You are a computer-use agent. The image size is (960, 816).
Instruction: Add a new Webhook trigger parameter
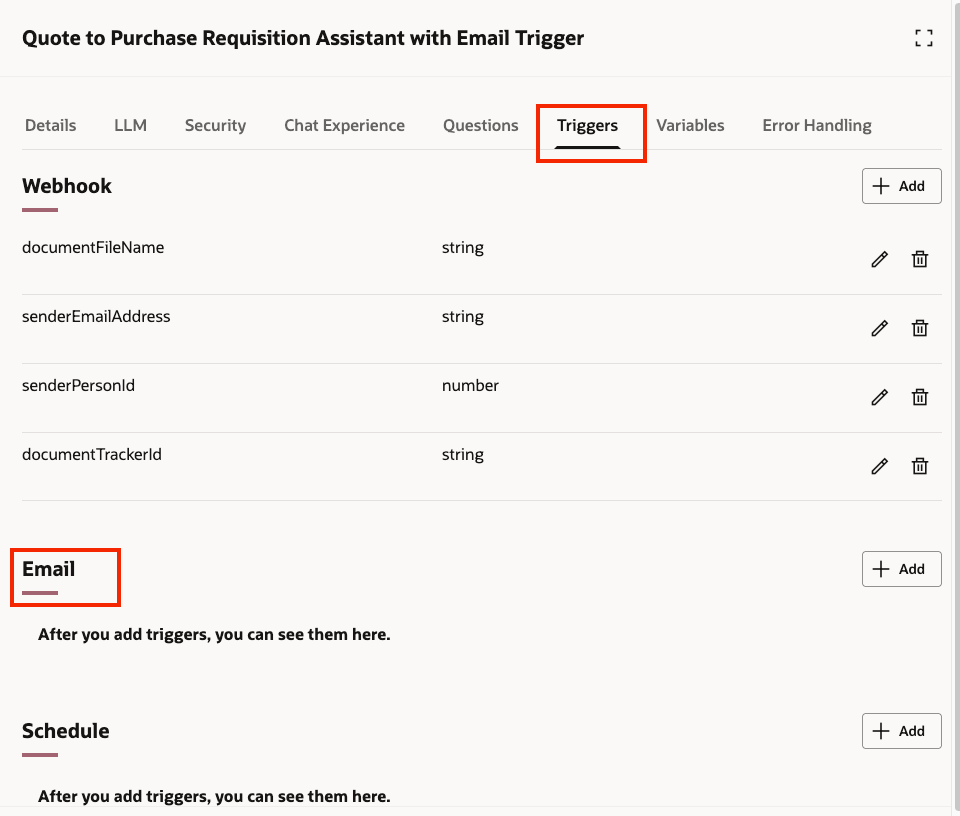tap(901, 186)
